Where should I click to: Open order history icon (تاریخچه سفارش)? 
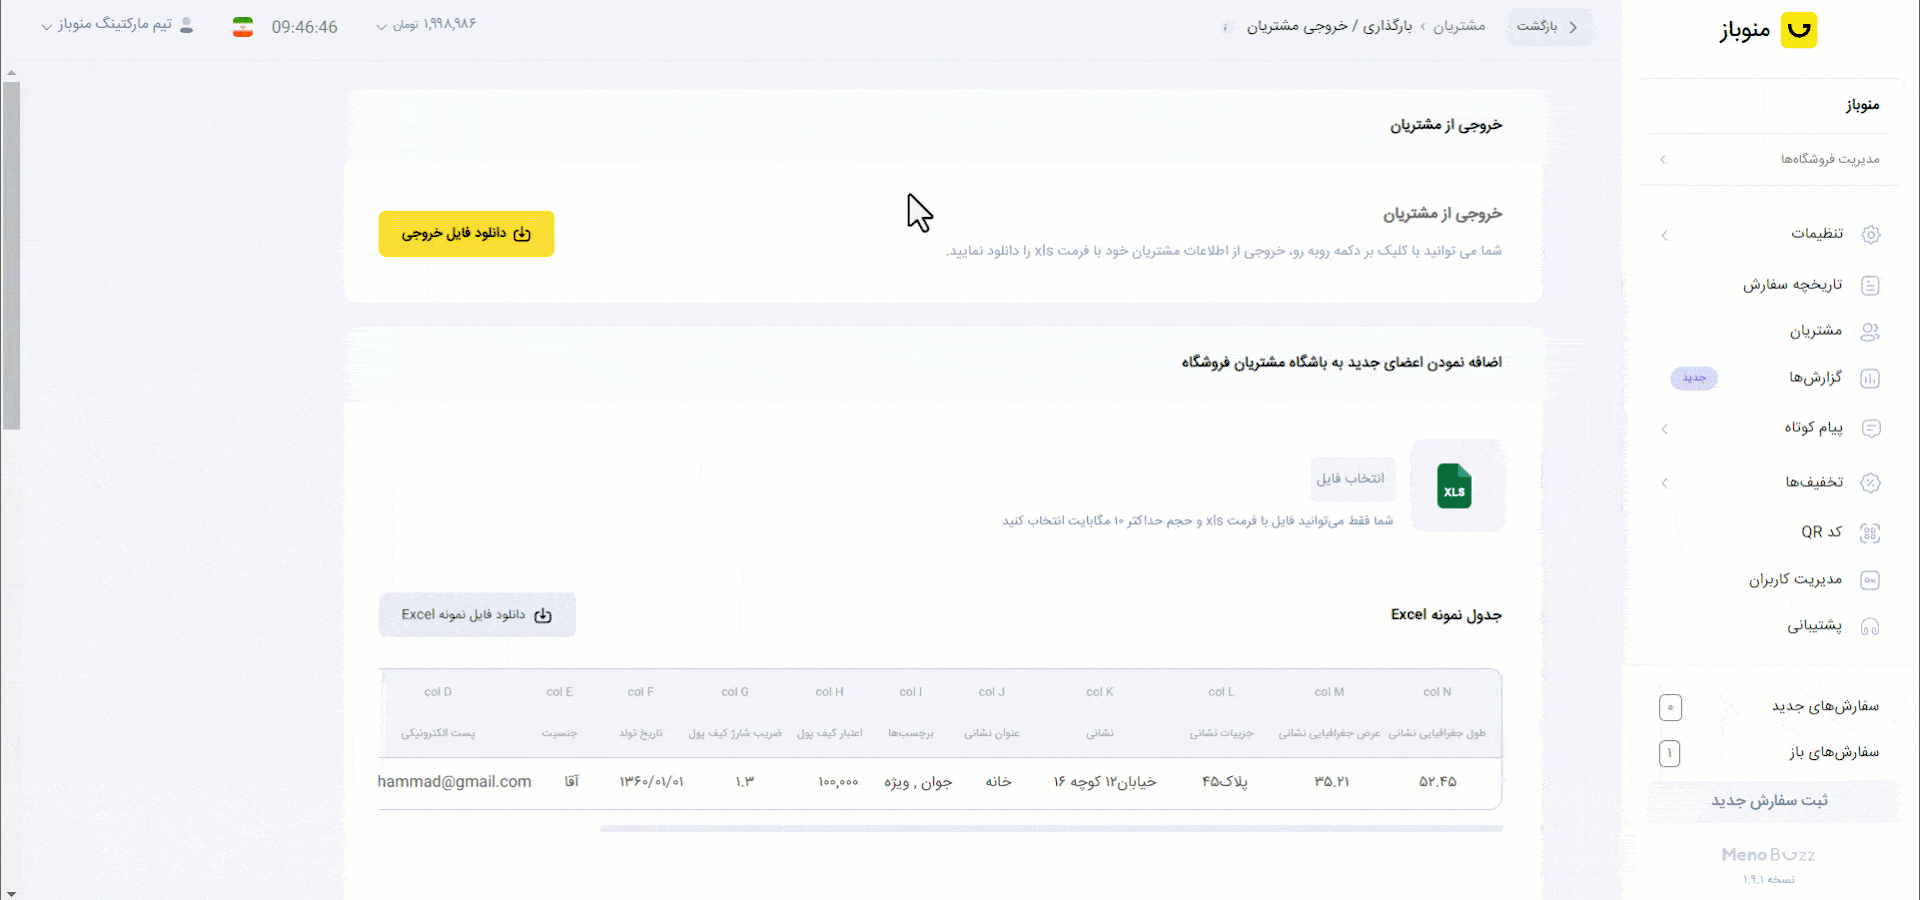point(1871,285)
